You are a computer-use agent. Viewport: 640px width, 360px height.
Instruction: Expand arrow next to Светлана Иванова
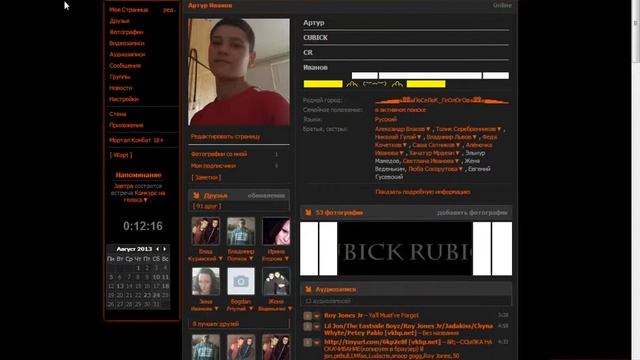tap(457, 161)
